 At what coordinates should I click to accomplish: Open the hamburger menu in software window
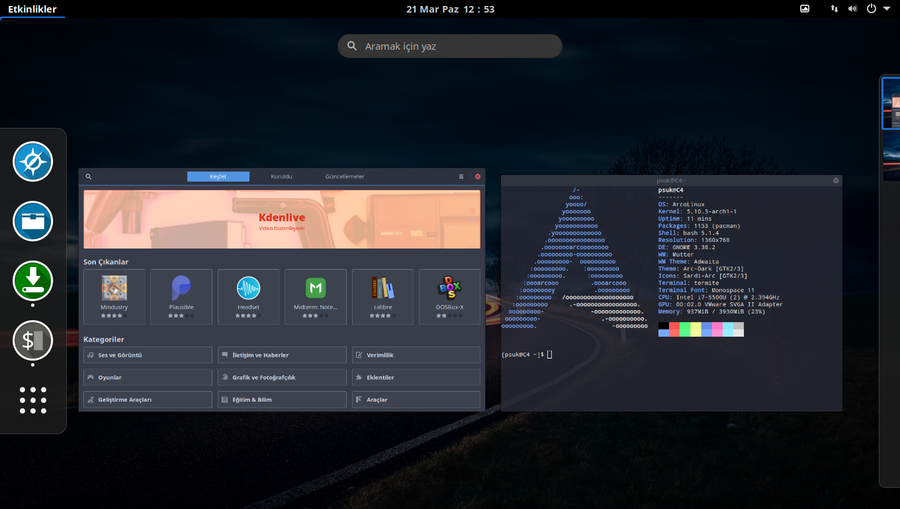point(461,177)
